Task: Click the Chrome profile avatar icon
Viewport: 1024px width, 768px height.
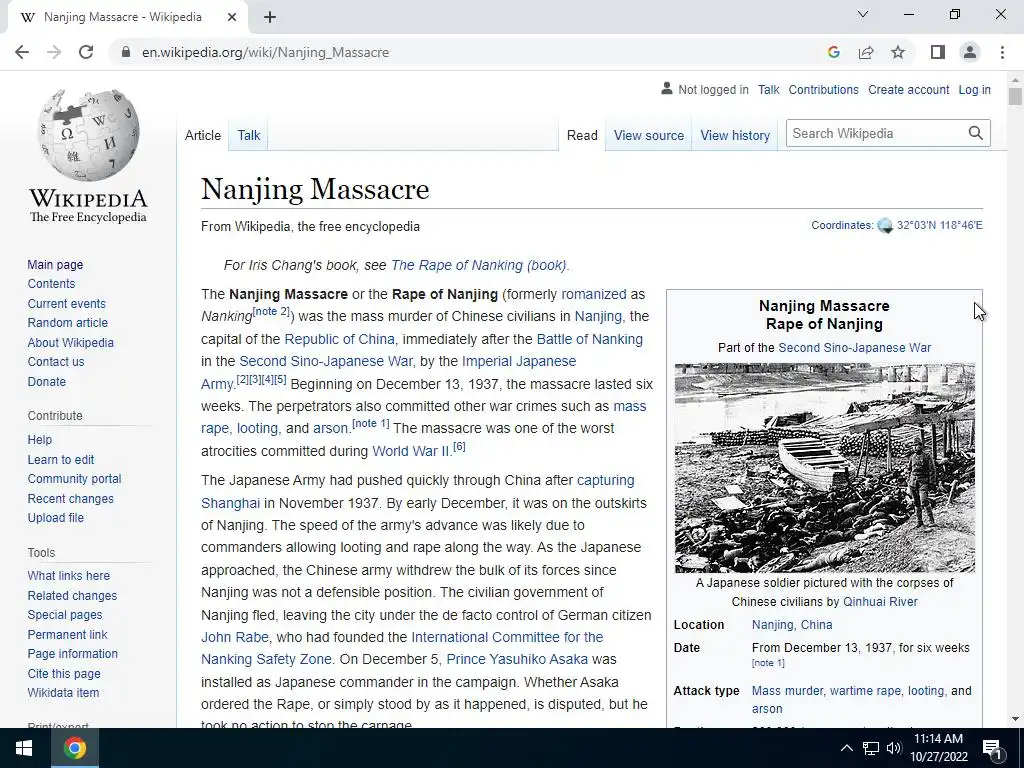Action: 970,52
